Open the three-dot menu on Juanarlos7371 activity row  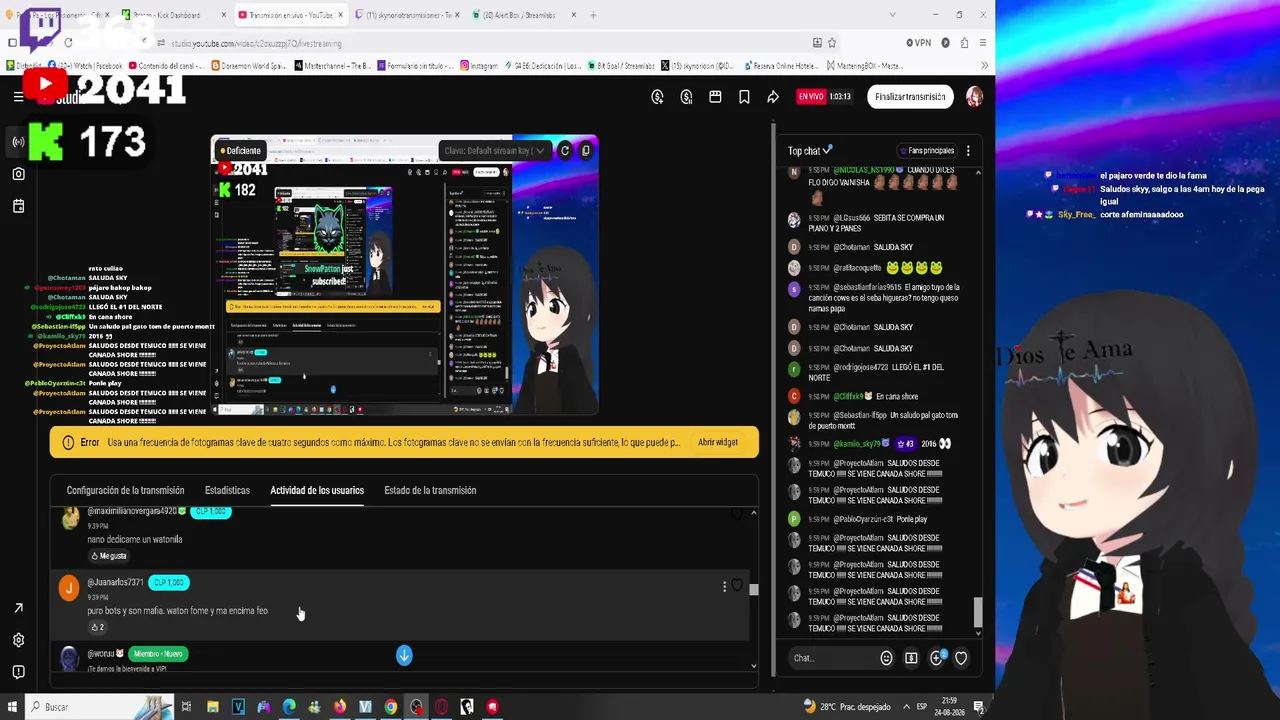[x=724, y=586]
